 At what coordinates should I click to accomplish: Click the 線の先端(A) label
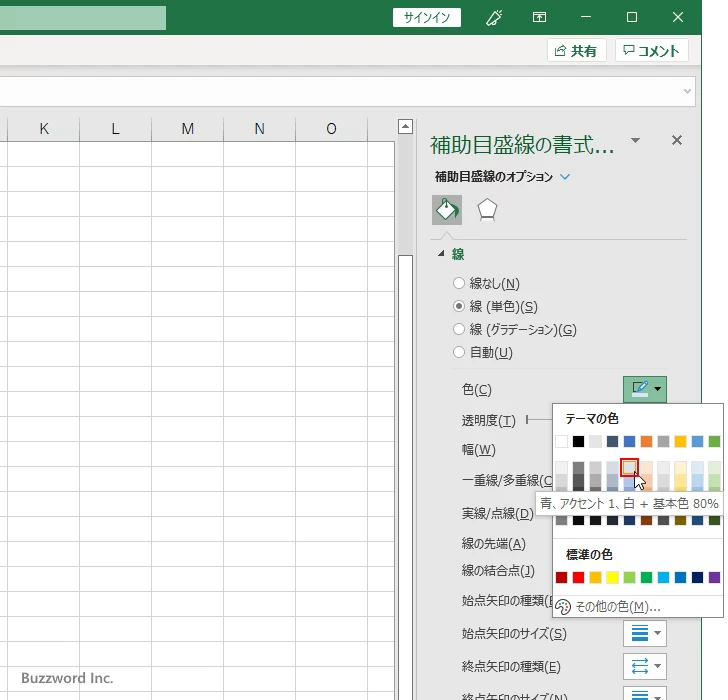click(494, 543)
